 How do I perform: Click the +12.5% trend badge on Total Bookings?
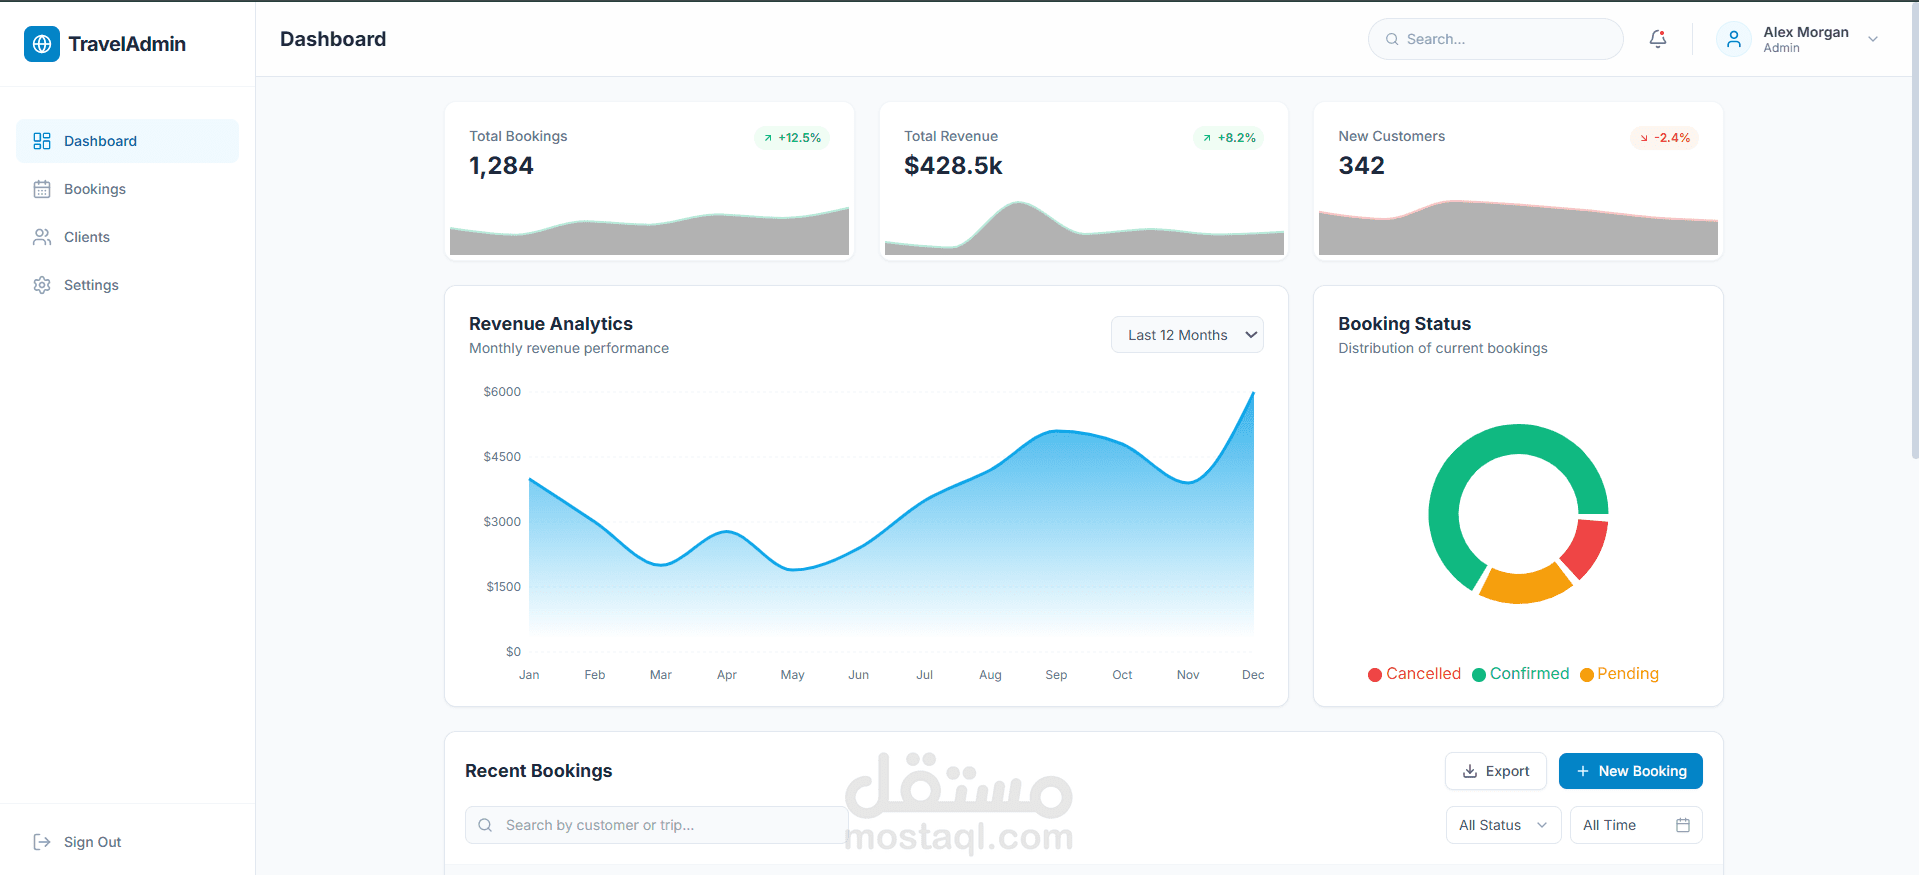coord(792,138)
